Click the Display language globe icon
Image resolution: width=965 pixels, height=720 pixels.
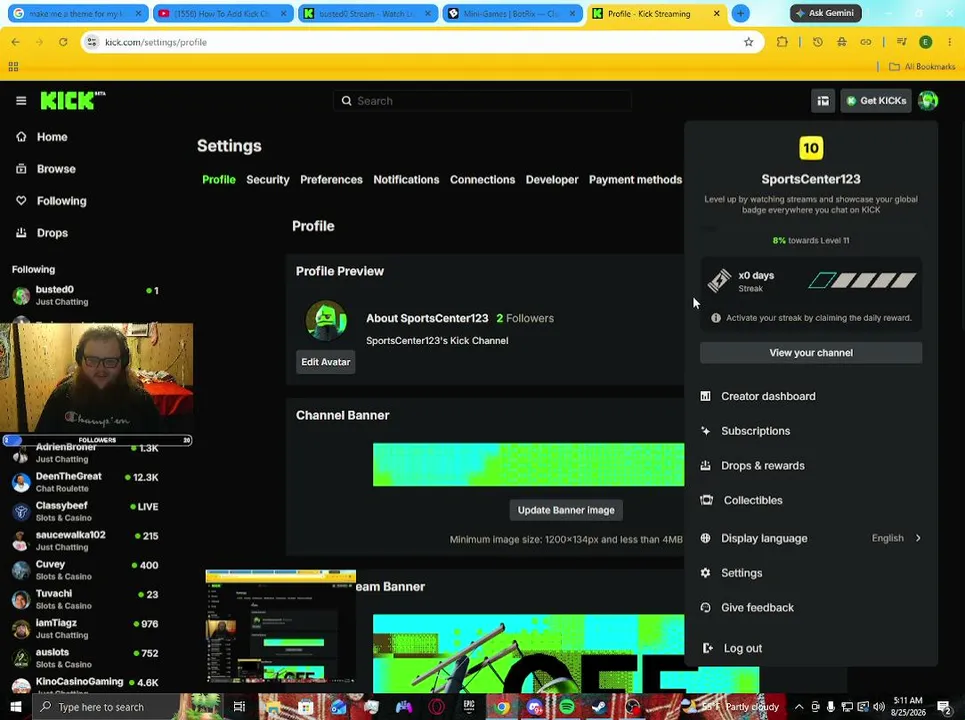coord(705,538)
